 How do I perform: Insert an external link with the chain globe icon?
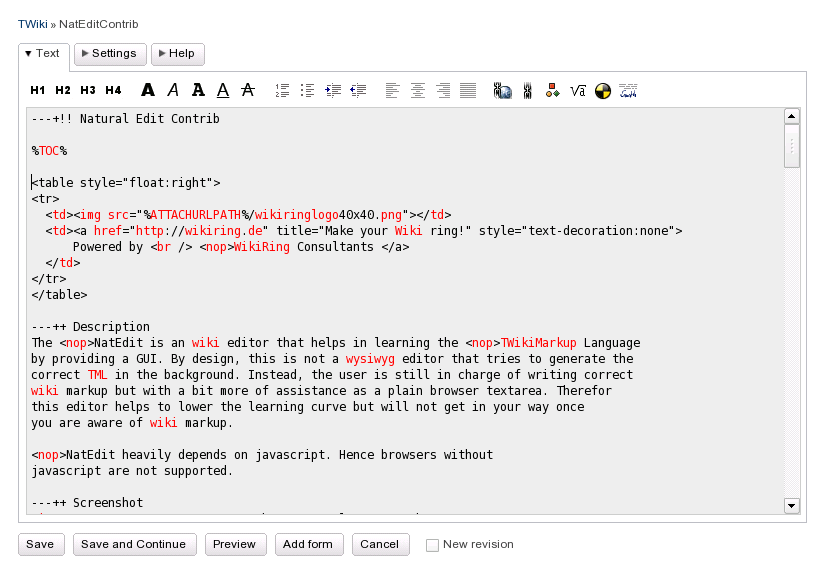[x=502, y=90]
